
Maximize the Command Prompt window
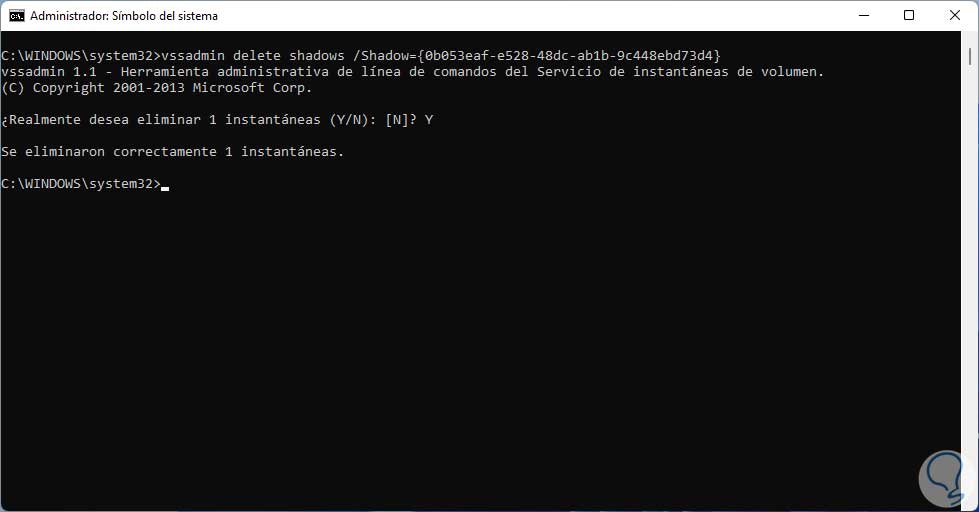(908, 16)
